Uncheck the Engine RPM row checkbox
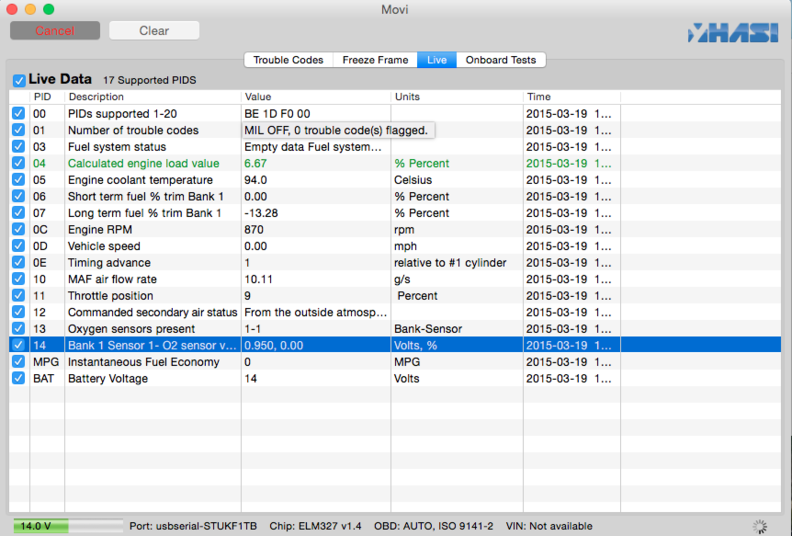Screen dimensions: 792x536 (19, 230)
